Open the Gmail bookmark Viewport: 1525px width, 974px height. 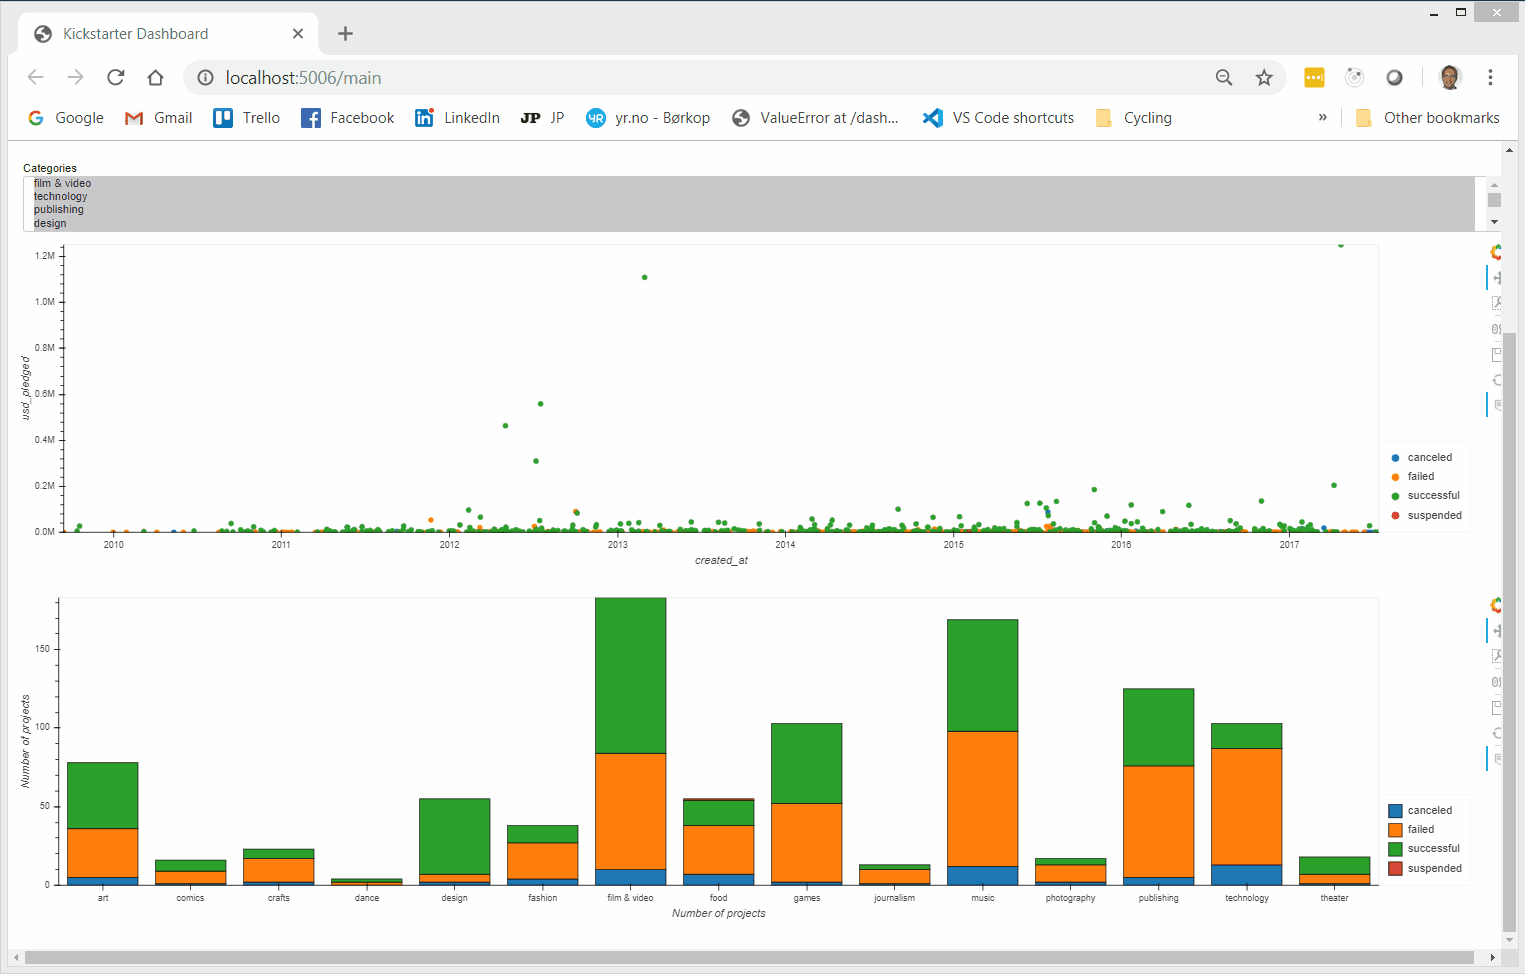coord(158,117)
